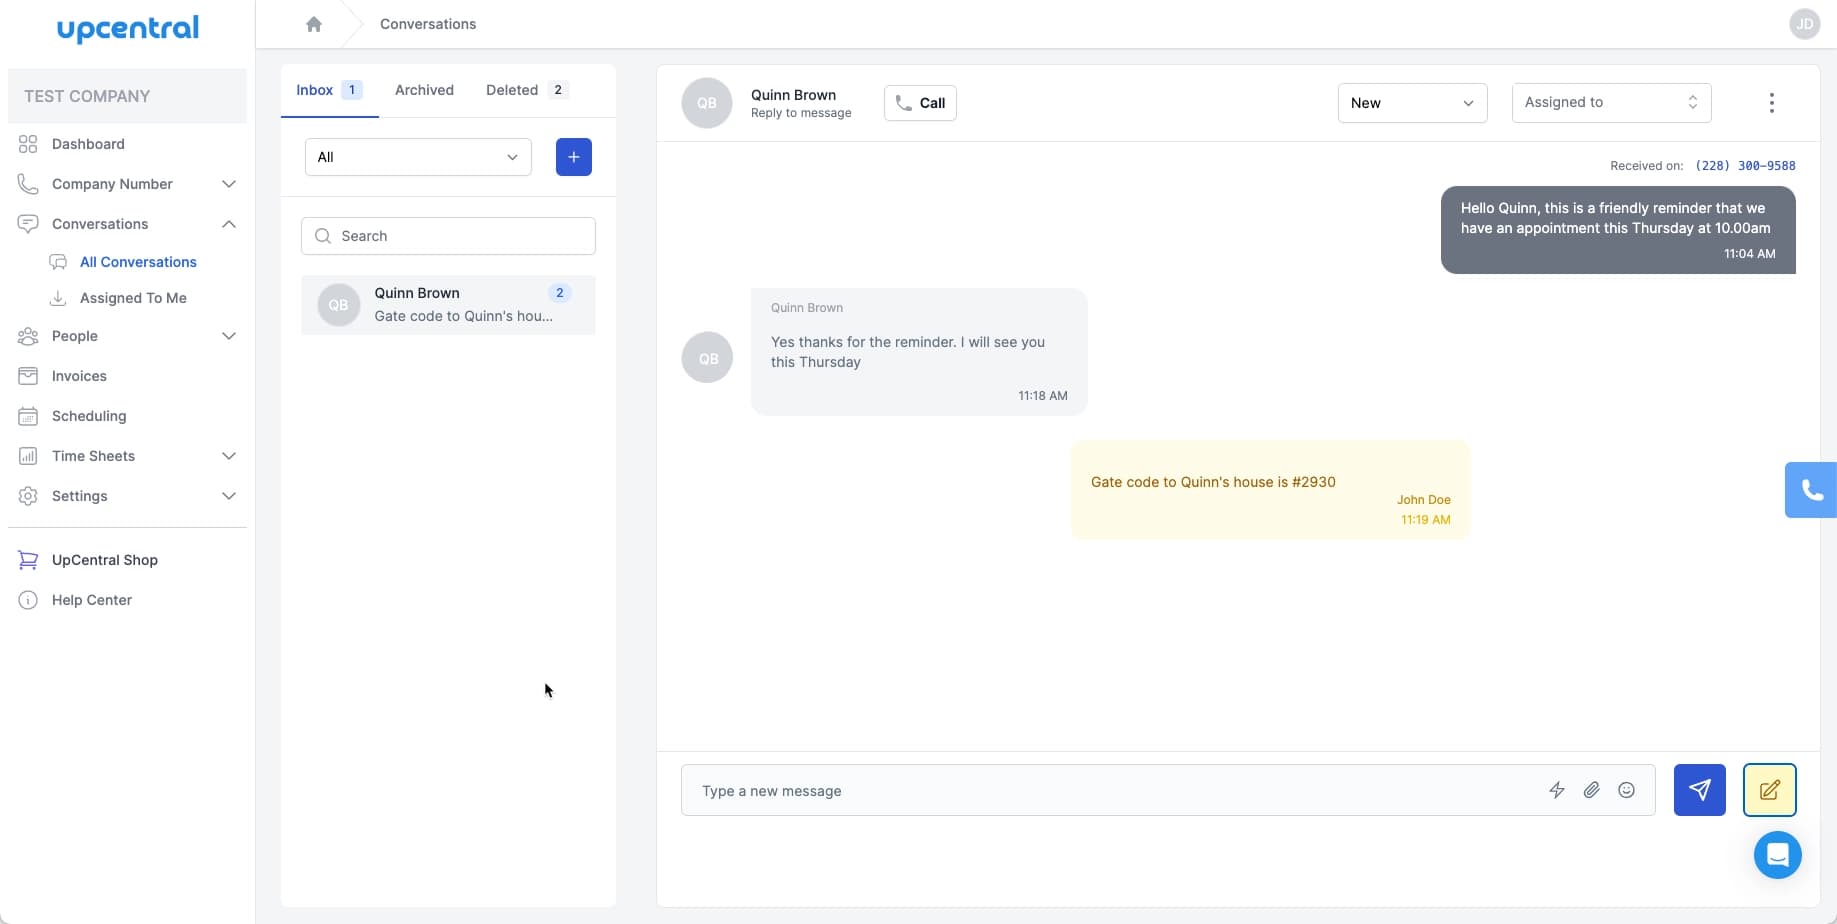This screenshot has height=924, width=1837.
Task: Open the emoji picker icon
Action: point(1627,790)
